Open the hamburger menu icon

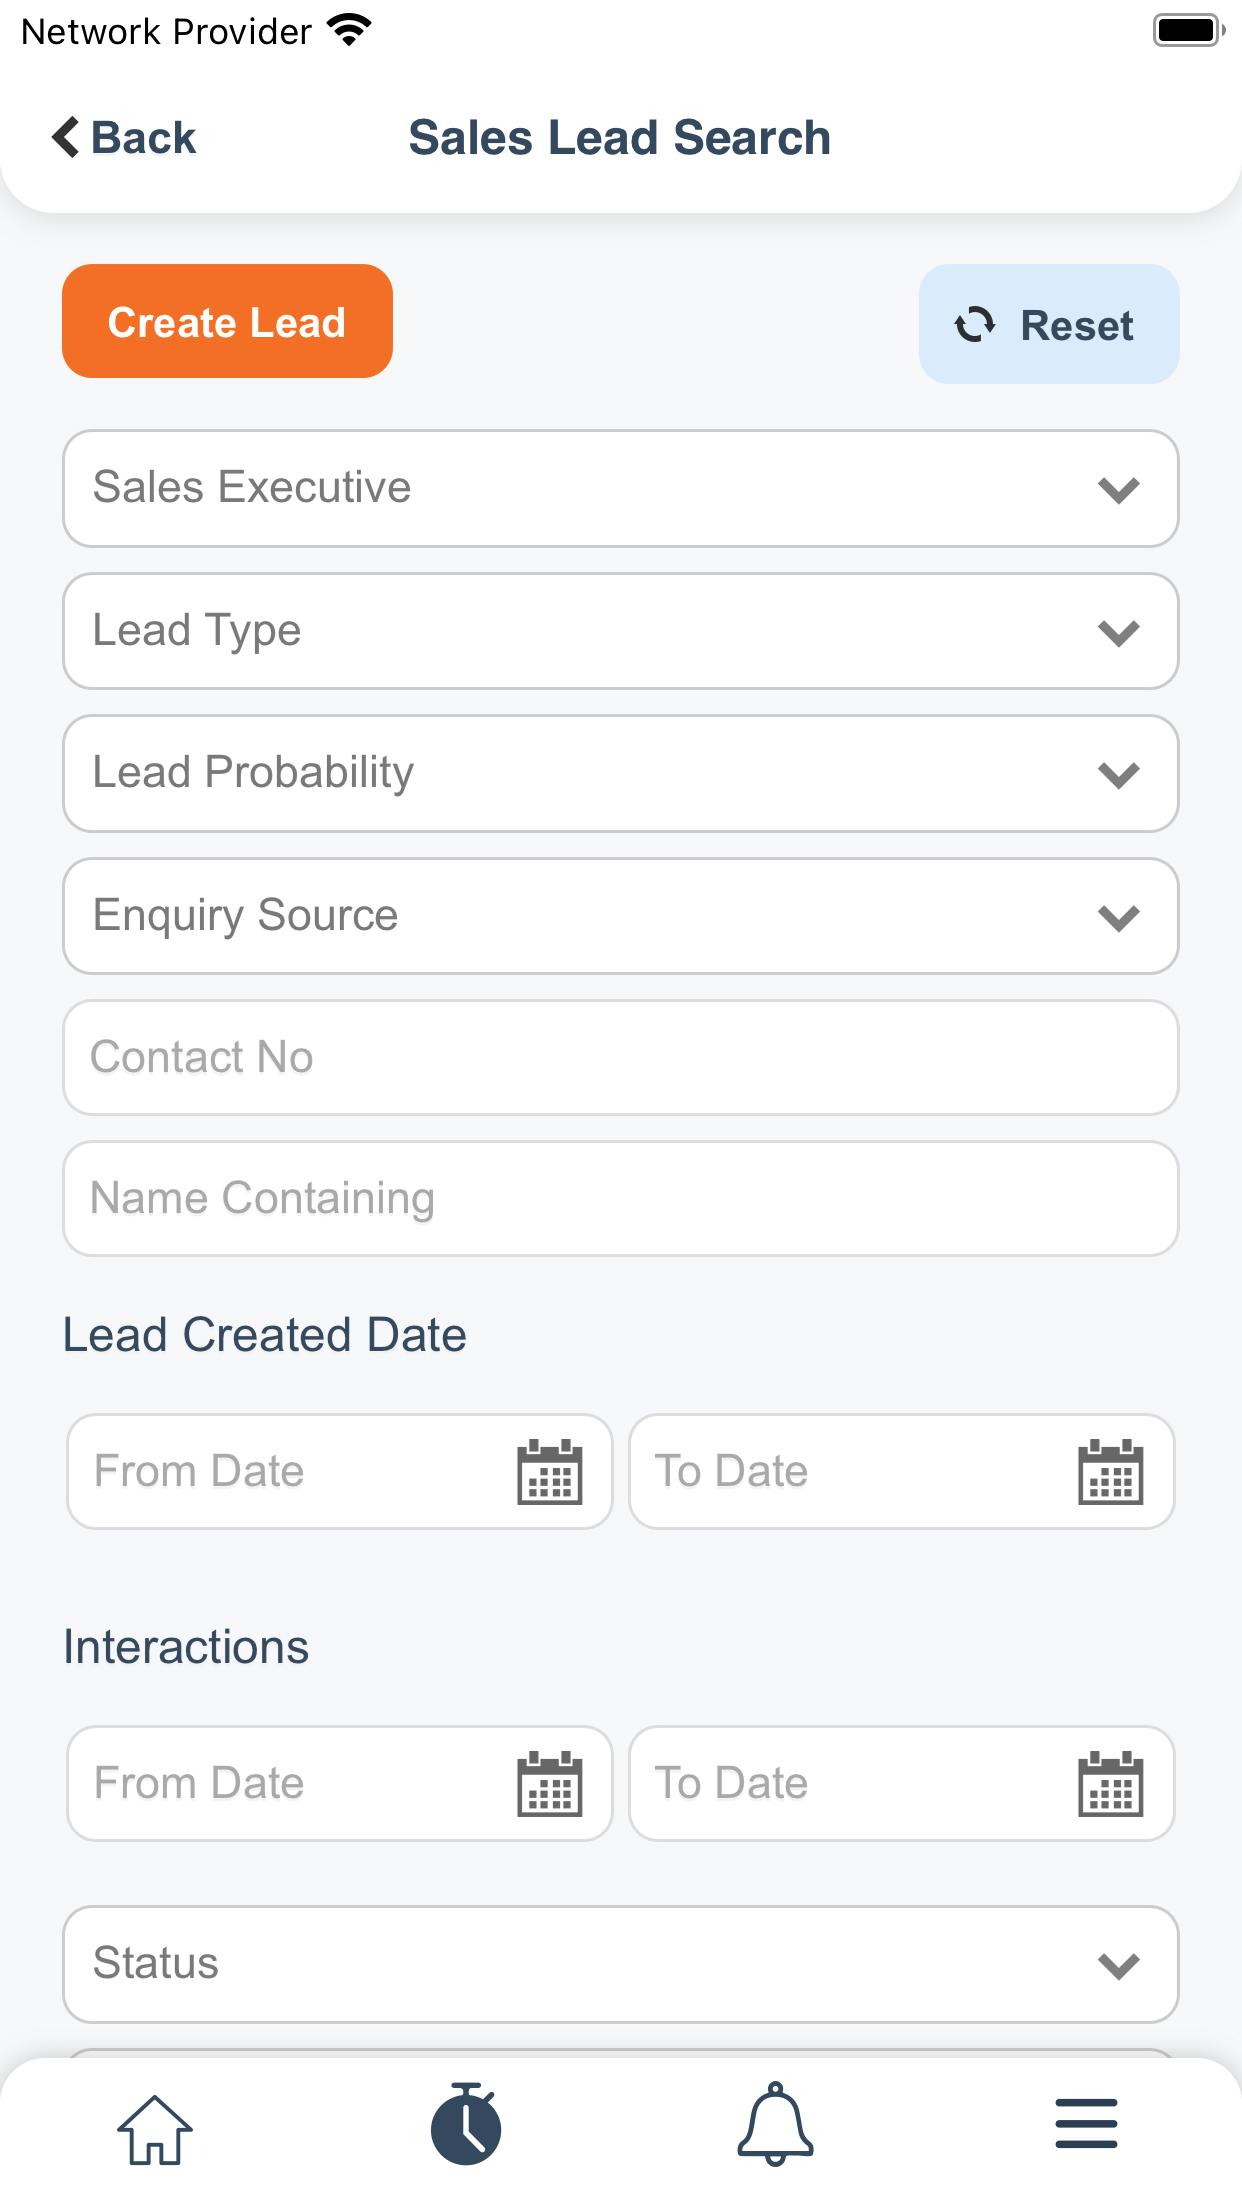1086,2124
